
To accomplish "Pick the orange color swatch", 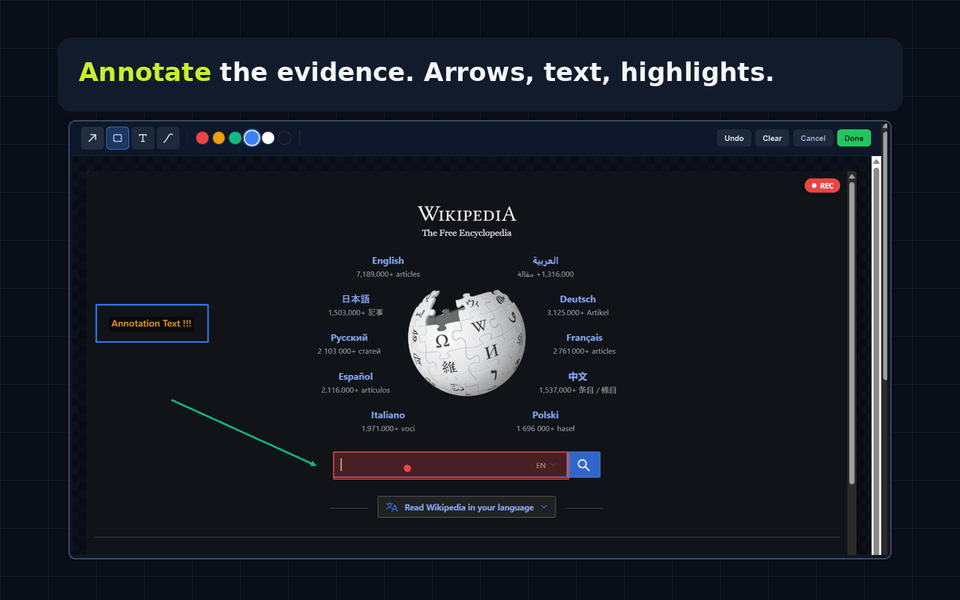I will pyautogui.click(x=219, y=138).
